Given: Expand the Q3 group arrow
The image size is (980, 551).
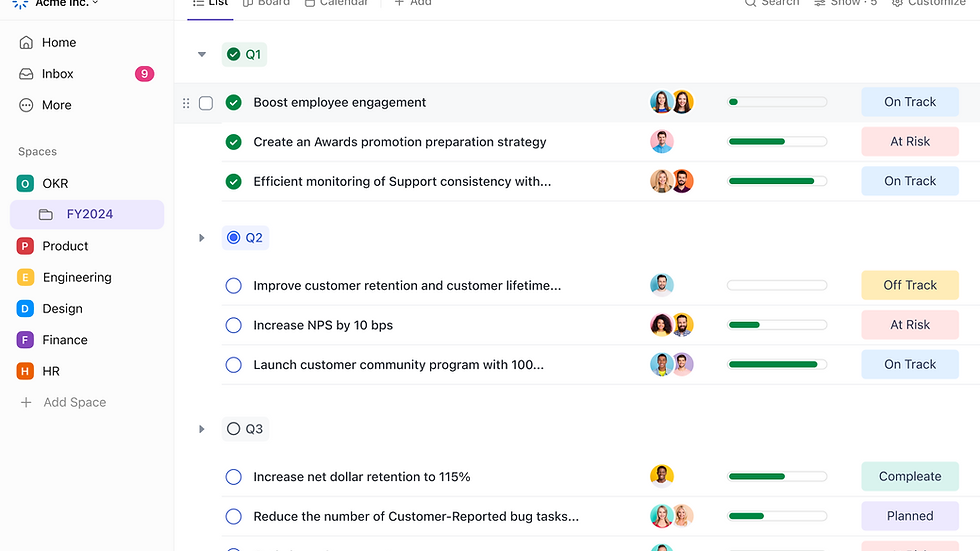Looking at the screenshot, I should click(x=202, y=429).
